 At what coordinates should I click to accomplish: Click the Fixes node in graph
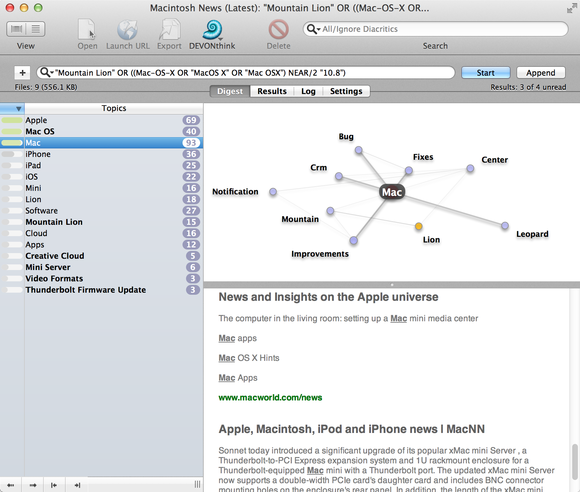[x=408, y=170]
